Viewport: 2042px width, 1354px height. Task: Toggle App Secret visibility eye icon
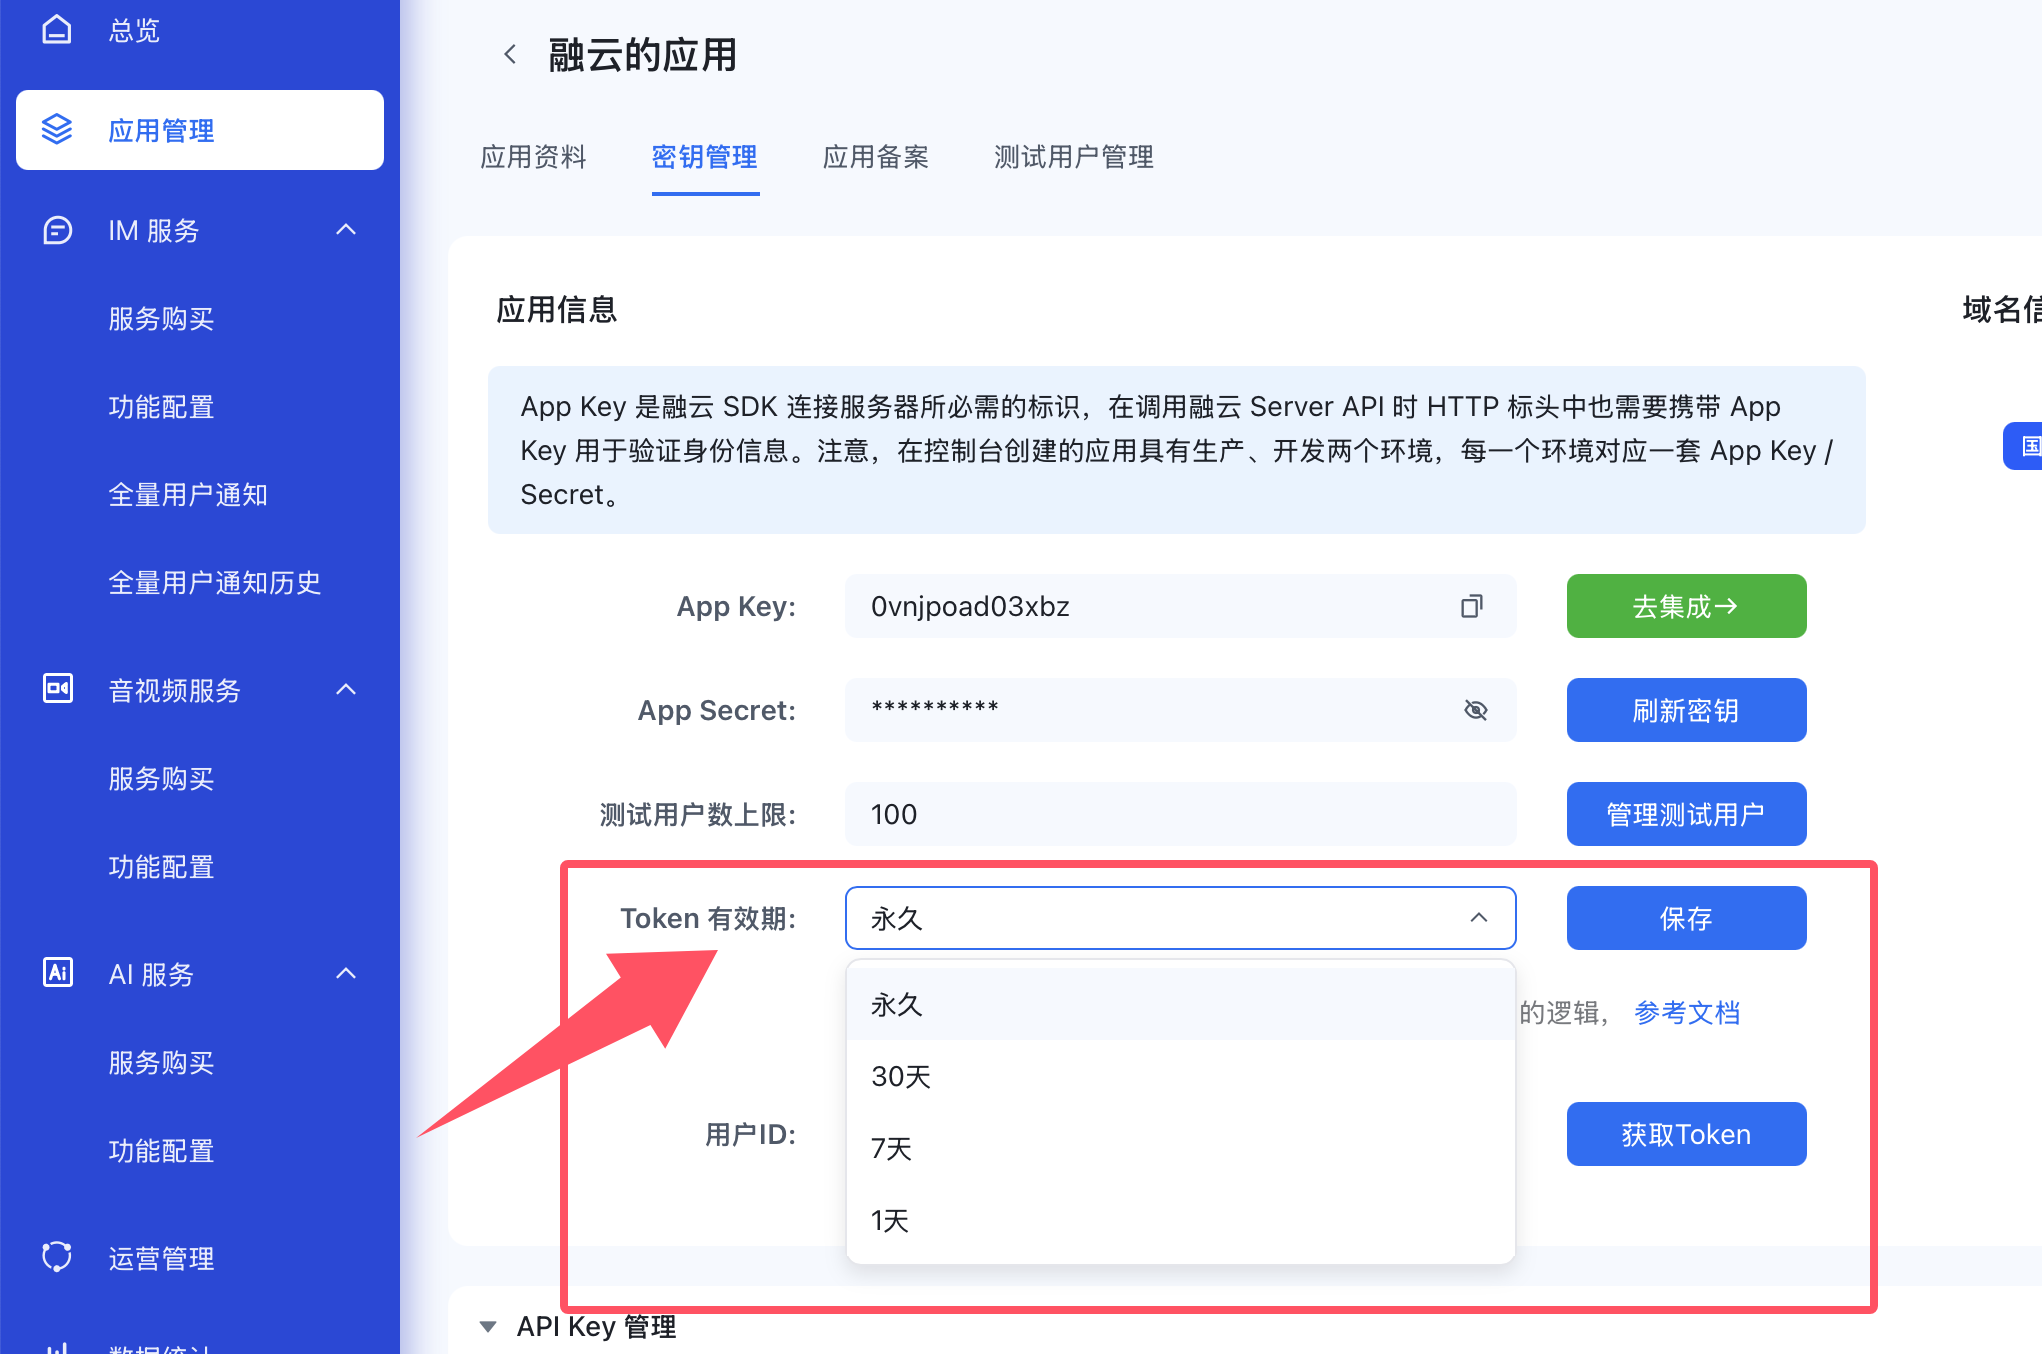tap(1475, 710)
